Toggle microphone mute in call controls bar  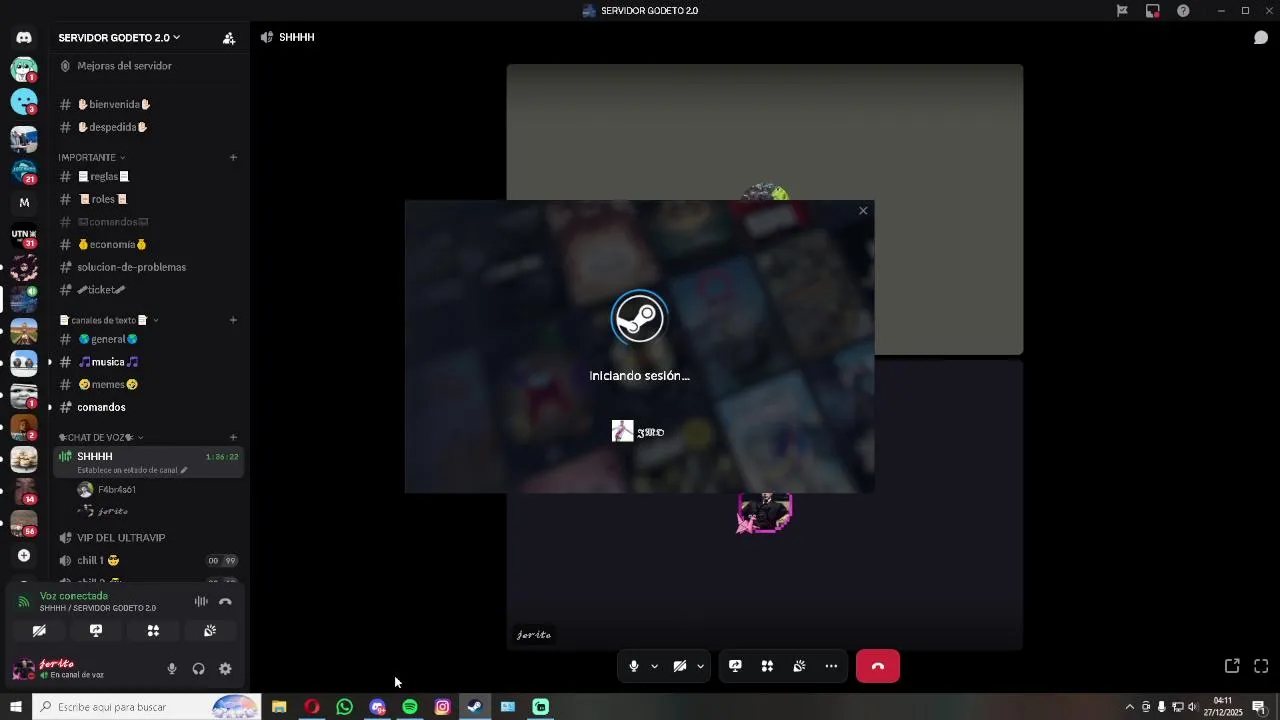click(634, 666)
